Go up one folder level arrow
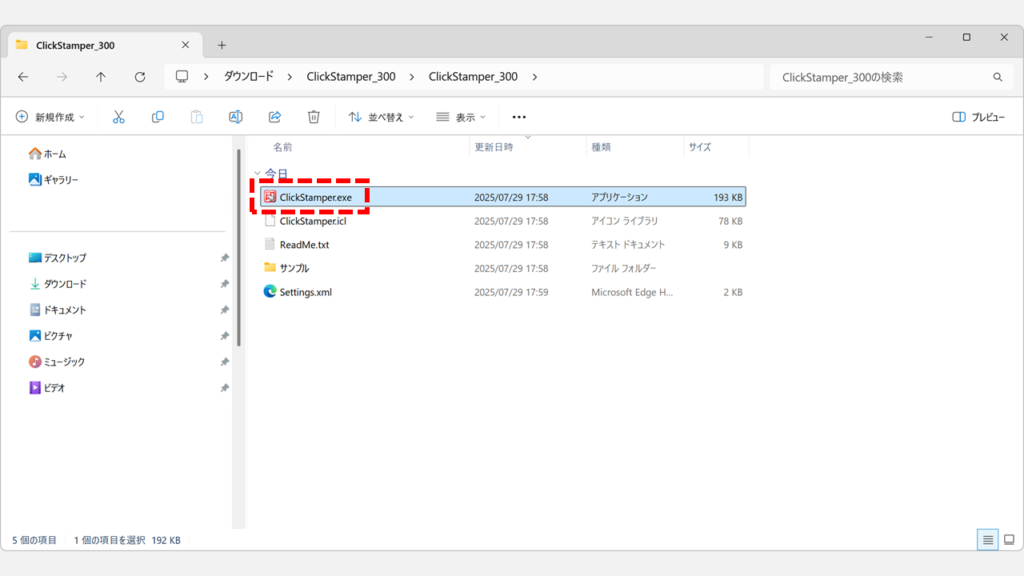 pos(101,77)
